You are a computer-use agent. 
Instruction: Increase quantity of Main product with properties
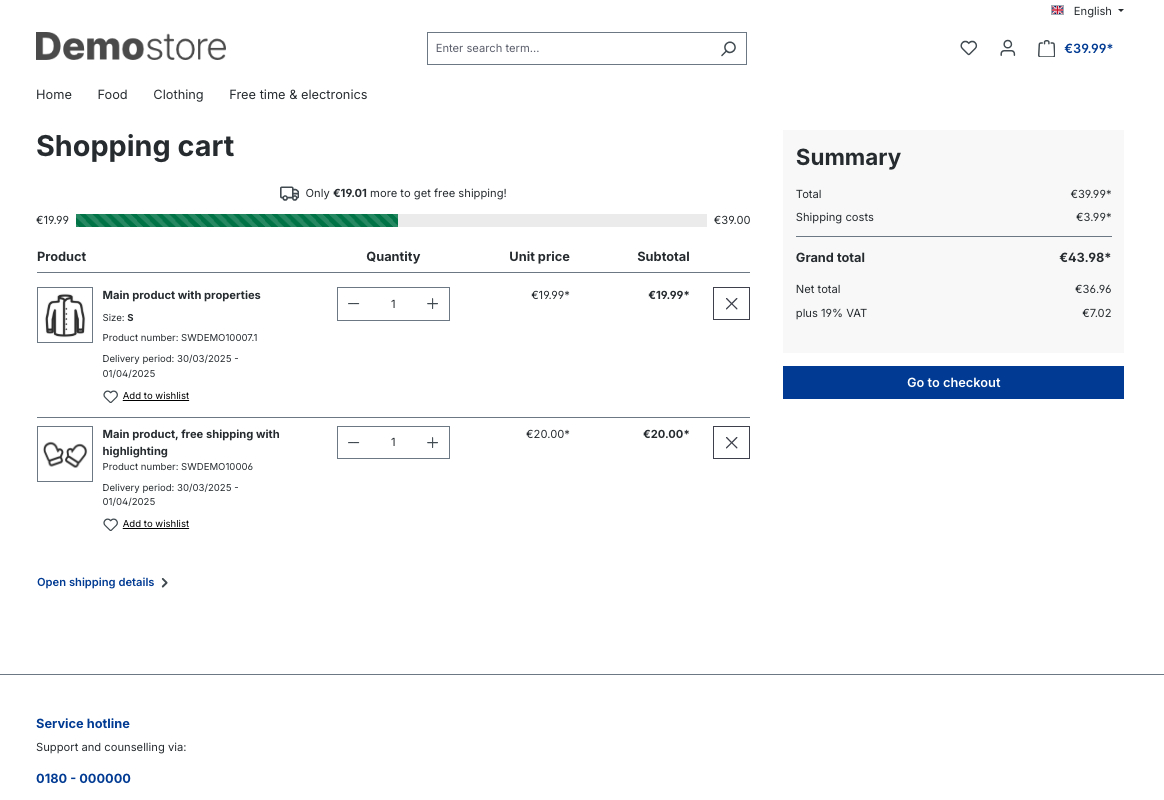(x=432, y=304)
